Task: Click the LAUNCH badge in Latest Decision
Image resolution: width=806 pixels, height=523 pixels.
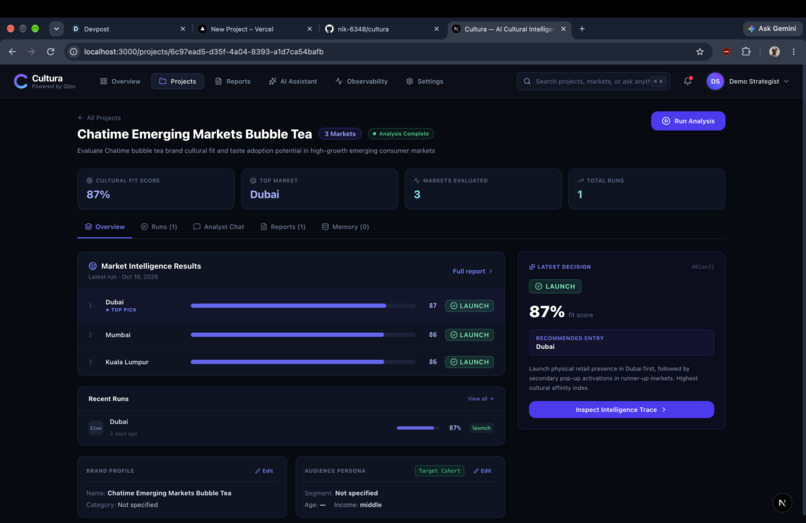Action: coord(555,286)
